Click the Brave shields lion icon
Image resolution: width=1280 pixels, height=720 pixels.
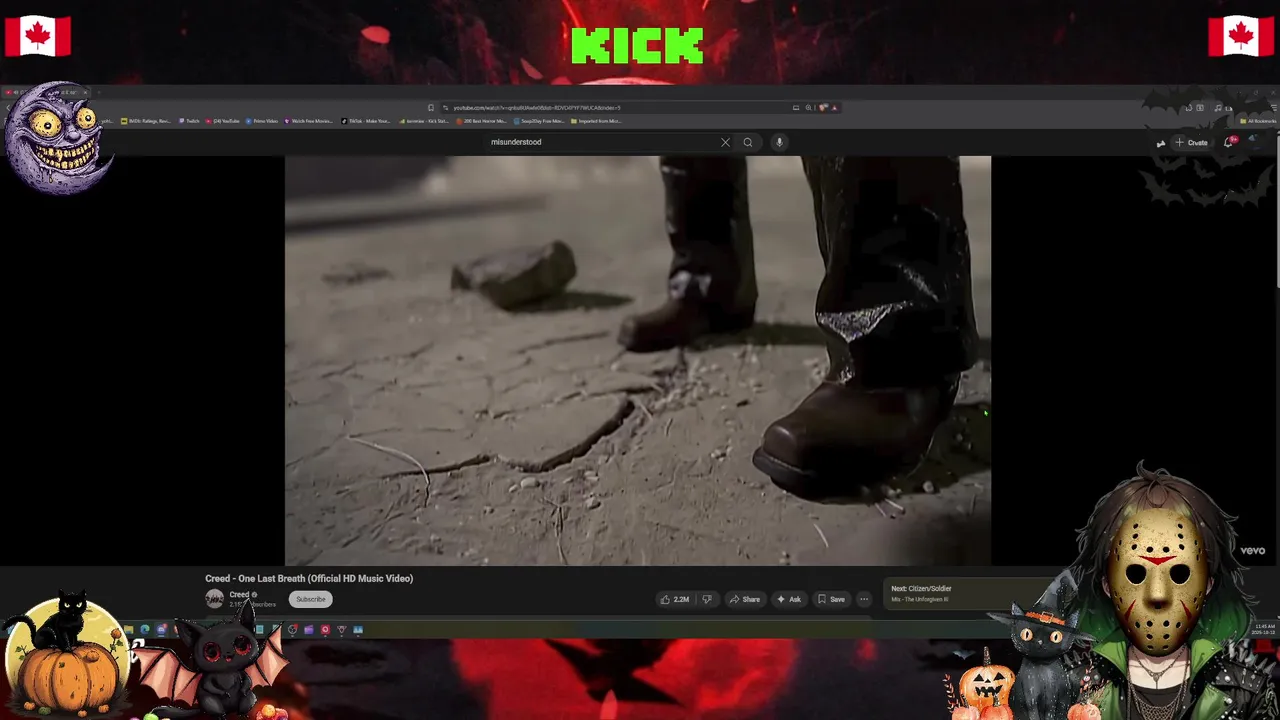[823, 107]
